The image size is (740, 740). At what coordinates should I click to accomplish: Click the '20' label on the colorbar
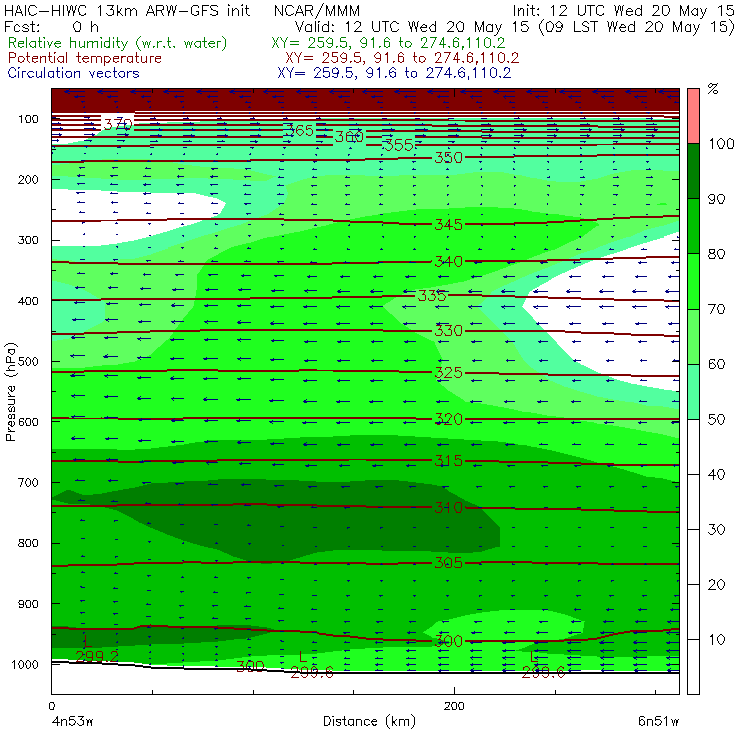716,585
